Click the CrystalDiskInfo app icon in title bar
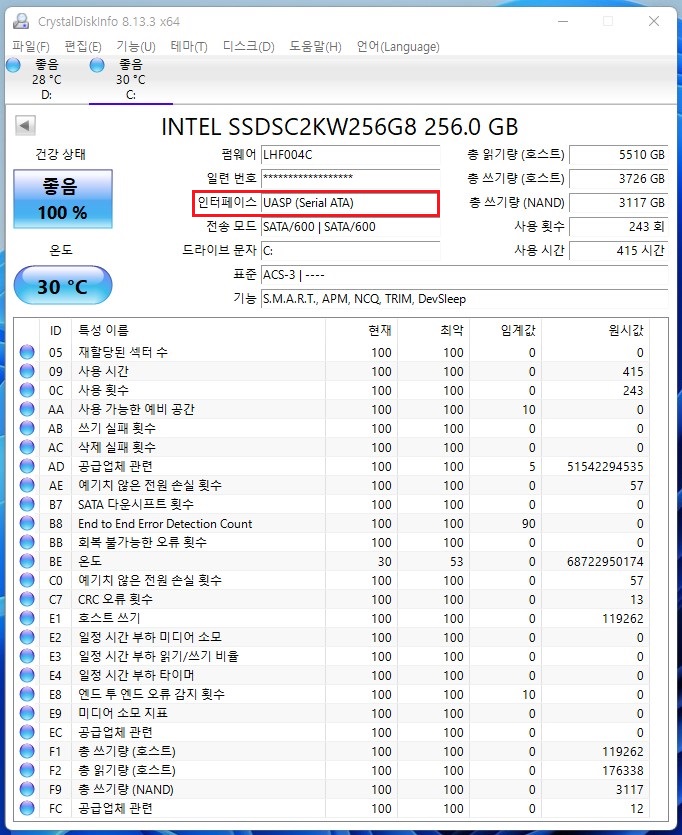Viewport: 682px width, 835px height. pyautogui.click(x=21, y=21)
